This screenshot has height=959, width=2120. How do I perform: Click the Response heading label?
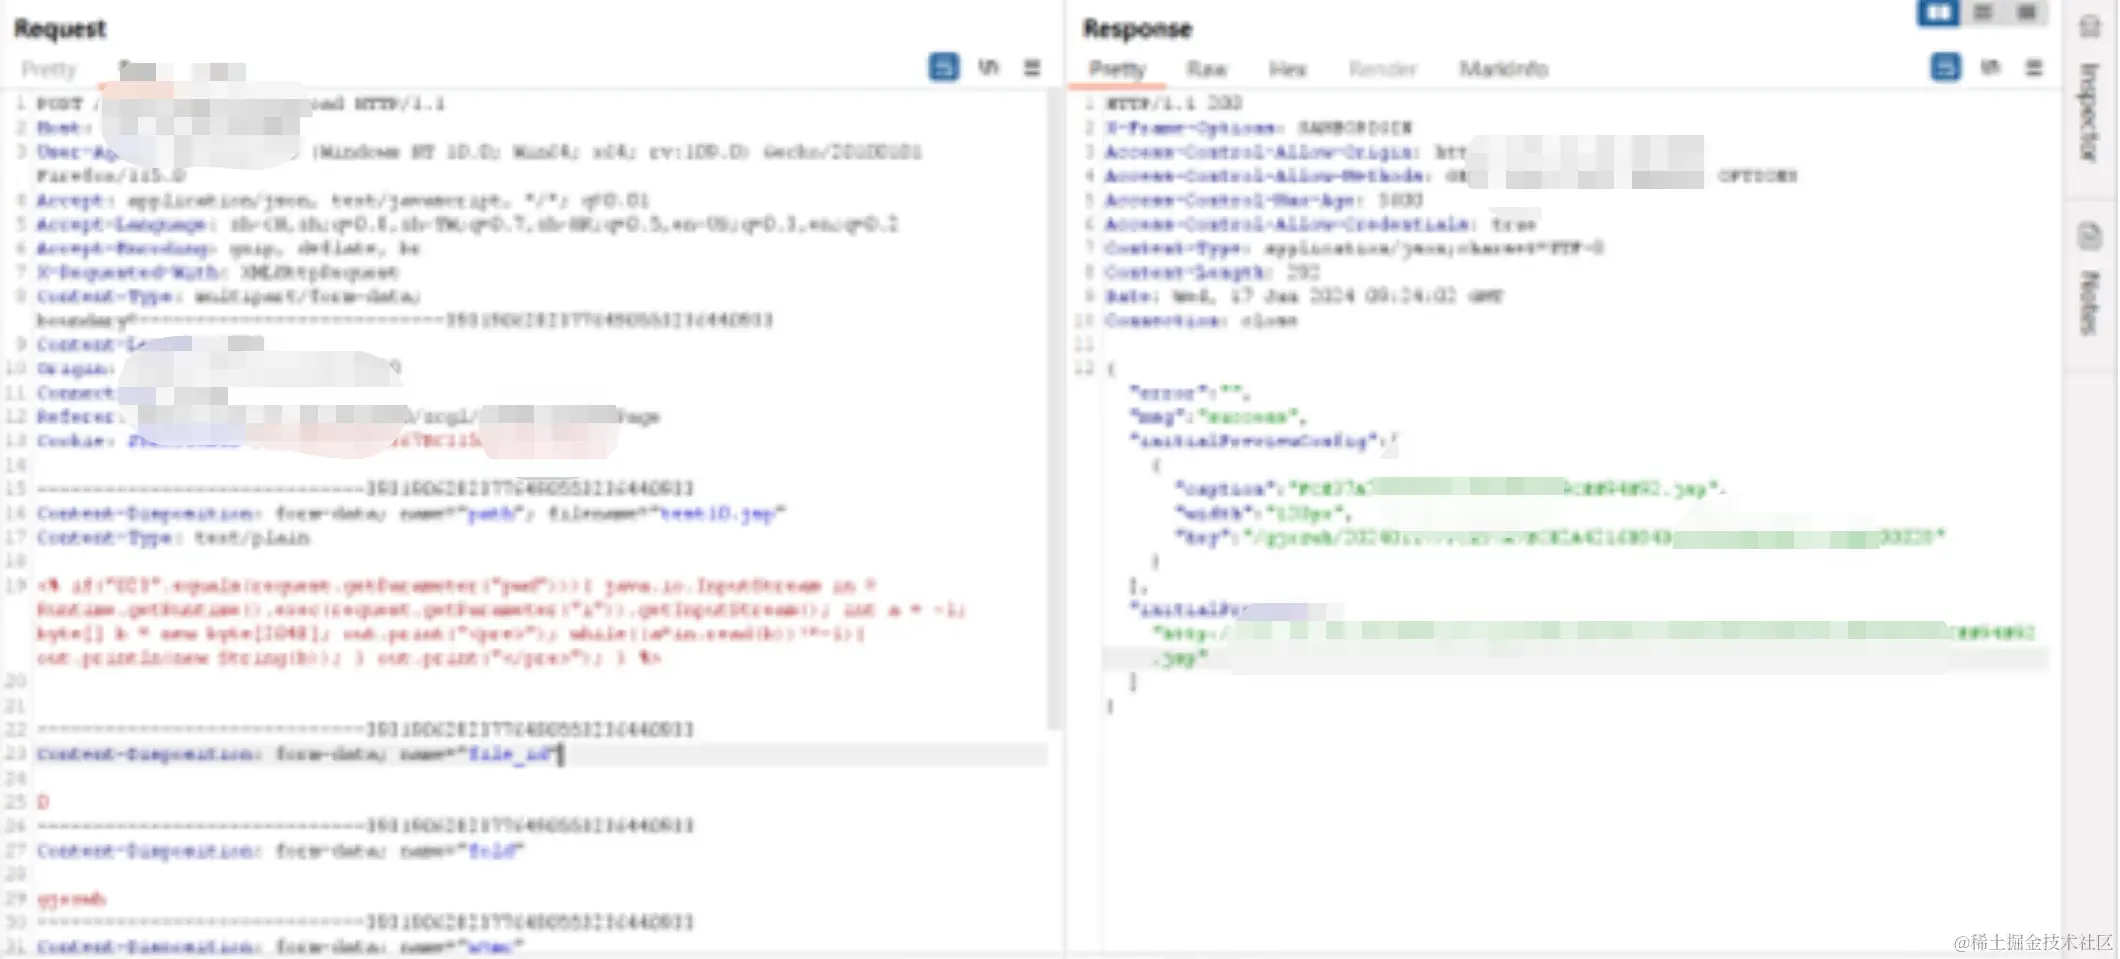pos(1137,29)
